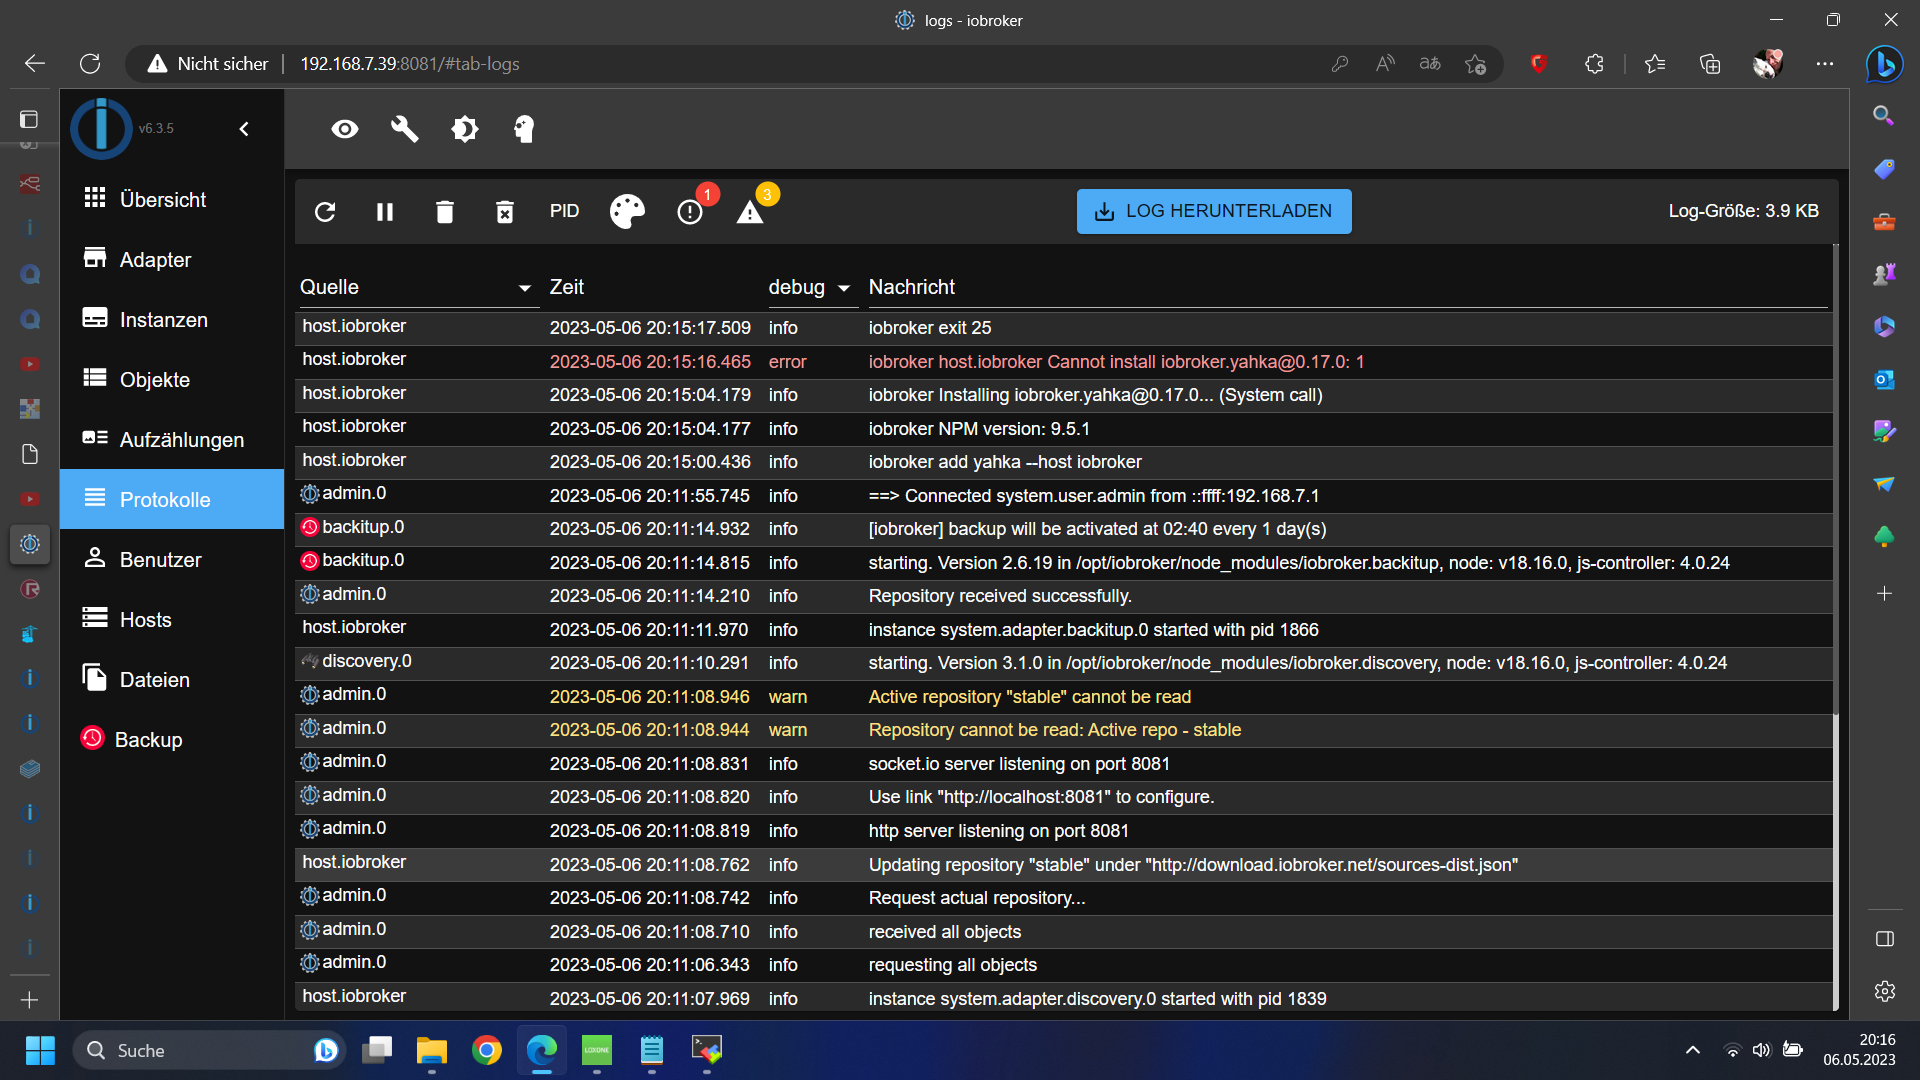Open Outlook in Edge sidebar
This screenshot has height=1080, width=1920.
(1884, 379)
